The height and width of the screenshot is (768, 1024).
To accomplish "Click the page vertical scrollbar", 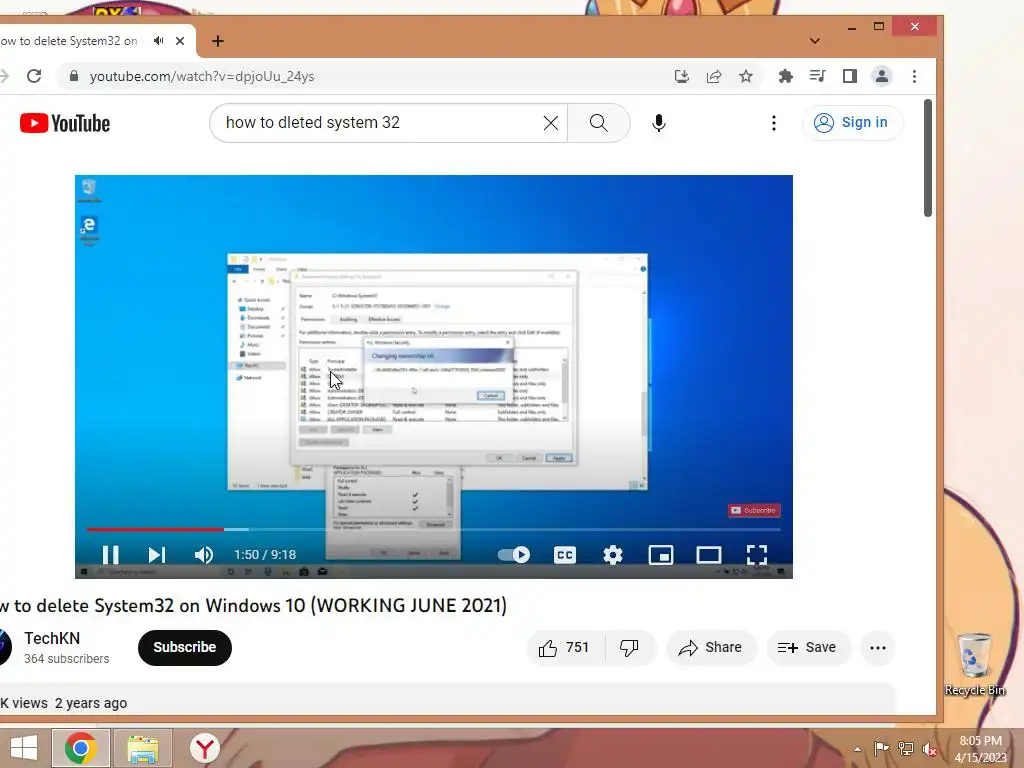I will (928, 157).
